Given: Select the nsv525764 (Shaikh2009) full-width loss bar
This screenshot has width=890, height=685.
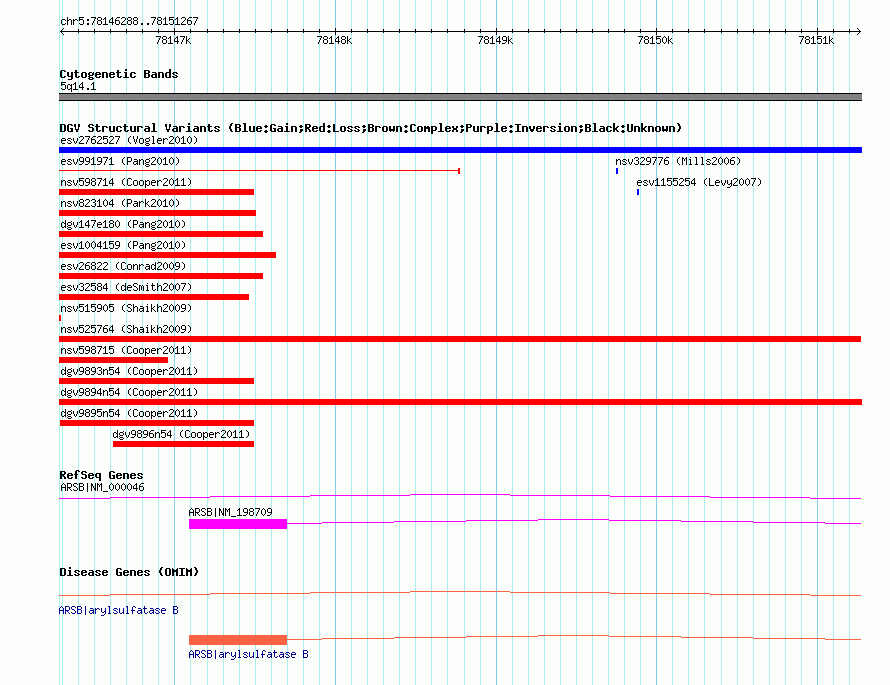Looking at the screenshot, I should coord(460,339).
